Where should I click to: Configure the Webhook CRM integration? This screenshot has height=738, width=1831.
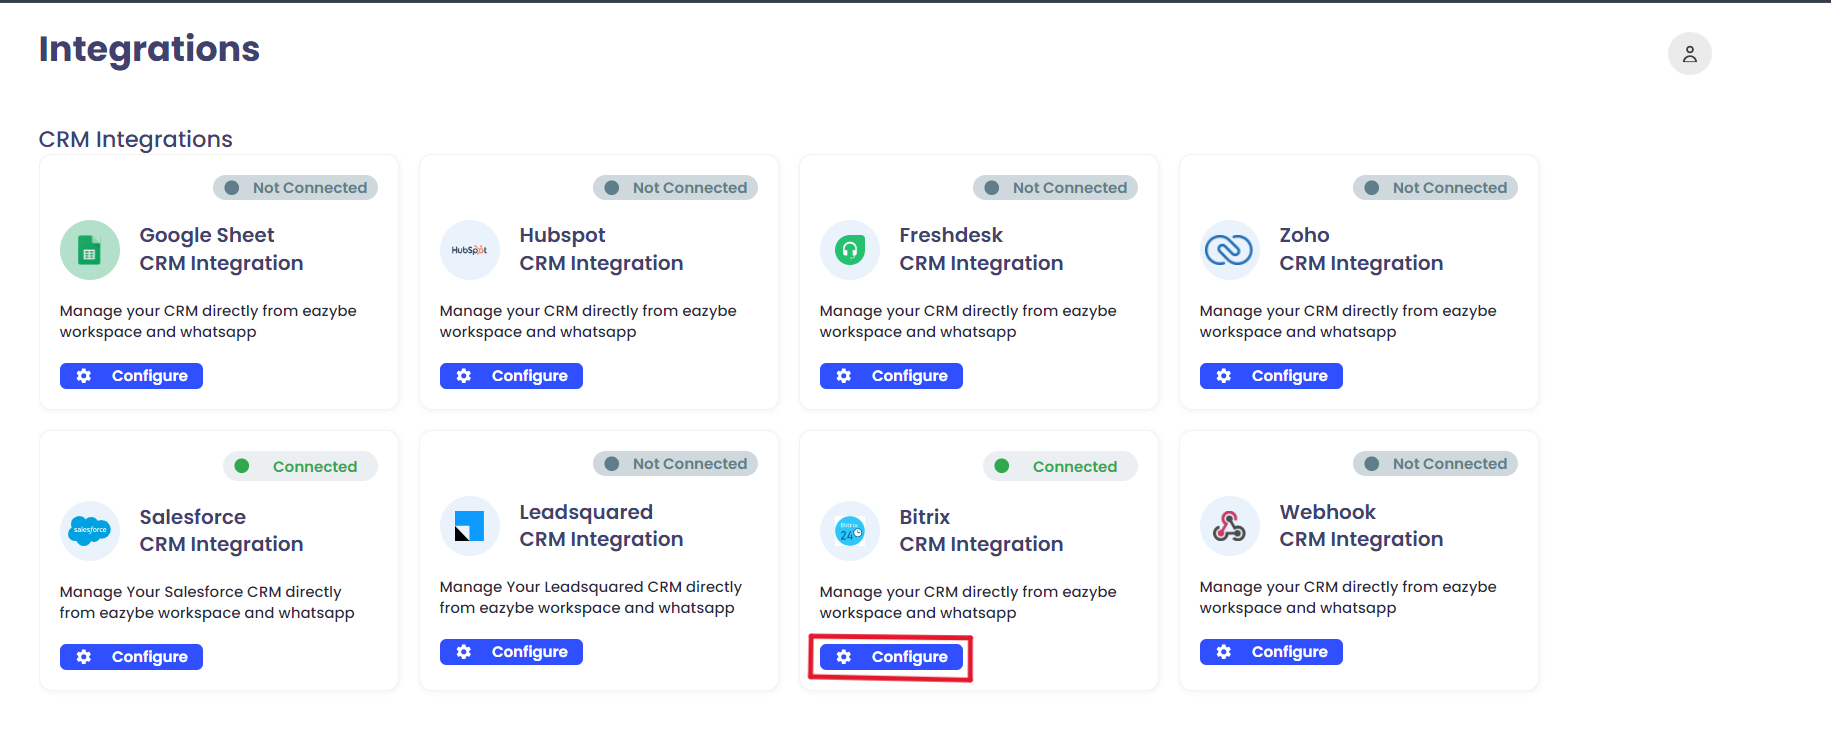tap(1271, 652)
